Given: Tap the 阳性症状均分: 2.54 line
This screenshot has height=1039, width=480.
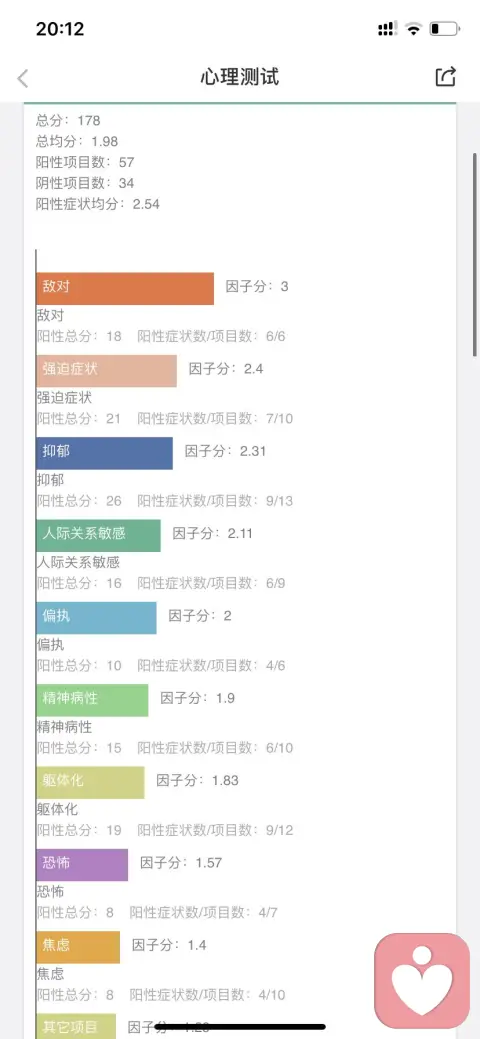Looking at the screenshot, I should pyautogui.click(x=98, y=203).
